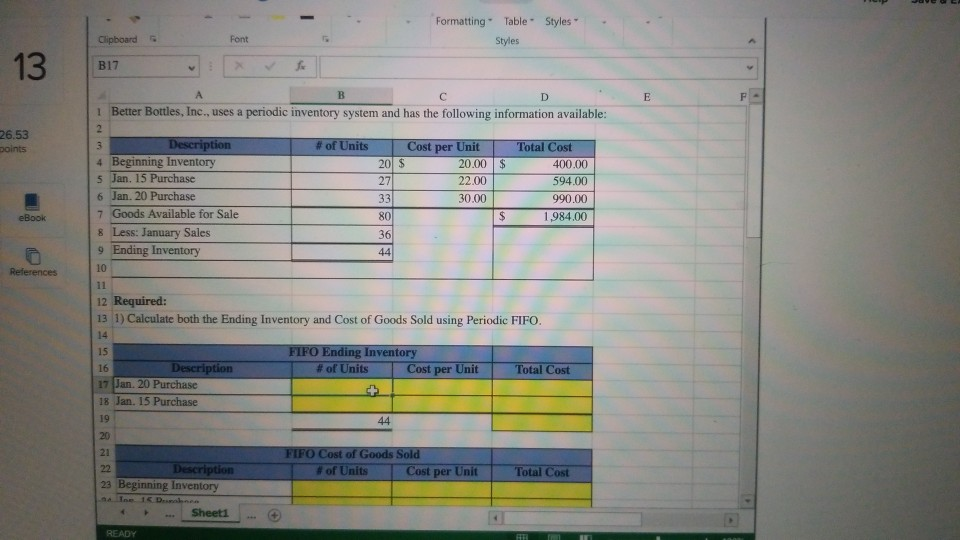The height and width of the screenshot is (540, 960).
Task: Go to previous sheet arrow
Action: (x=122, y=512)
